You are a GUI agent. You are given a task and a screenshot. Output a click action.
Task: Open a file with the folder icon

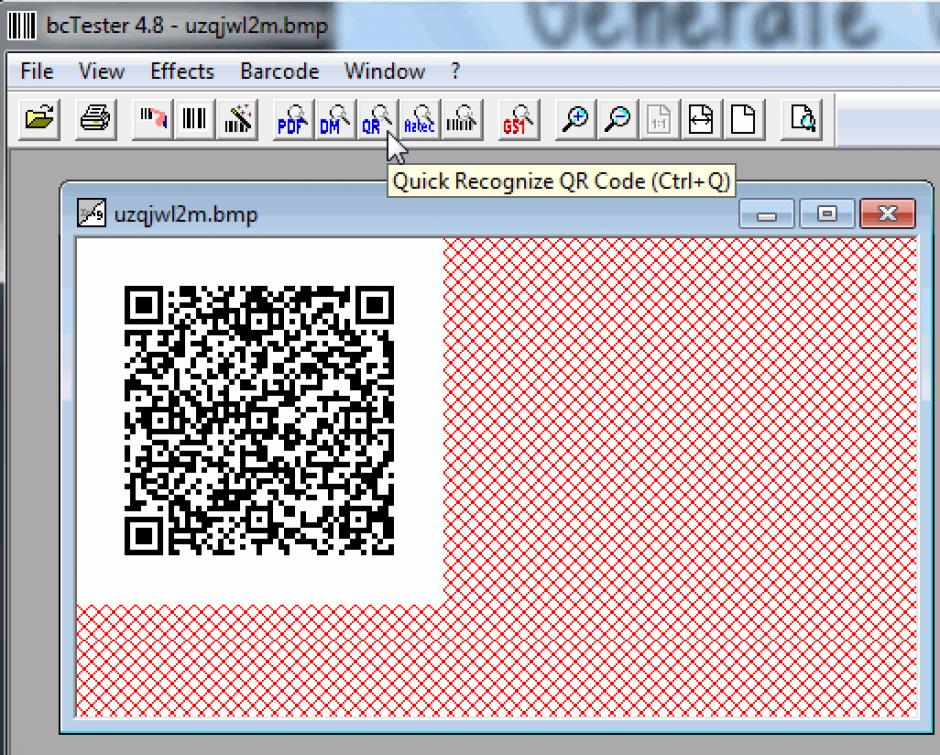click(x=40, y=119)
